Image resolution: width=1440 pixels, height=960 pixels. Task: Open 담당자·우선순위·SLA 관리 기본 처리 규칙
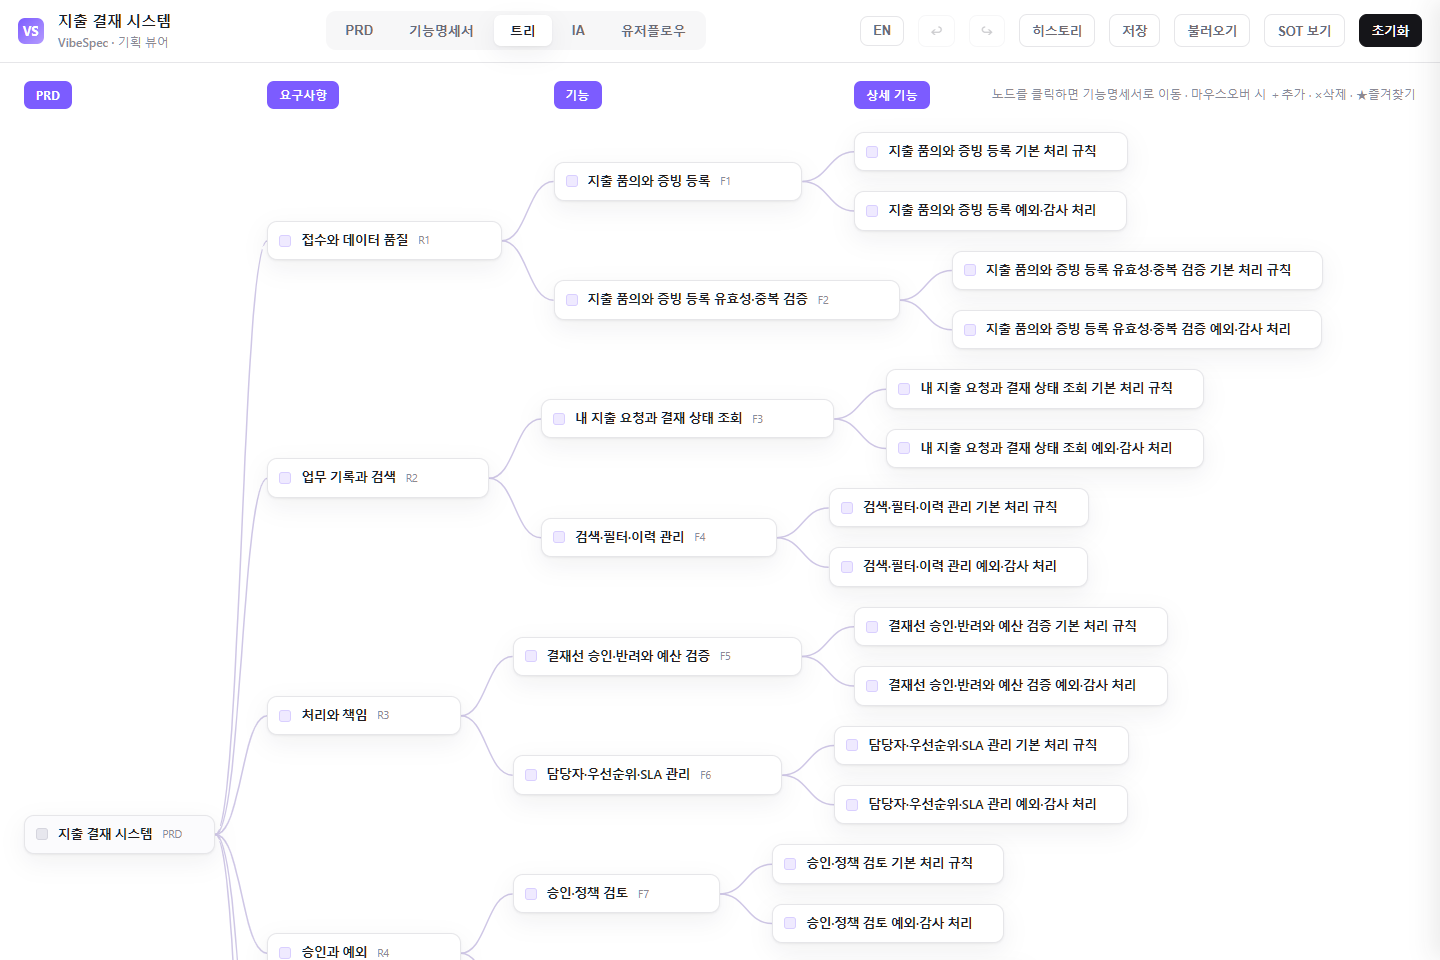(981, 745)
